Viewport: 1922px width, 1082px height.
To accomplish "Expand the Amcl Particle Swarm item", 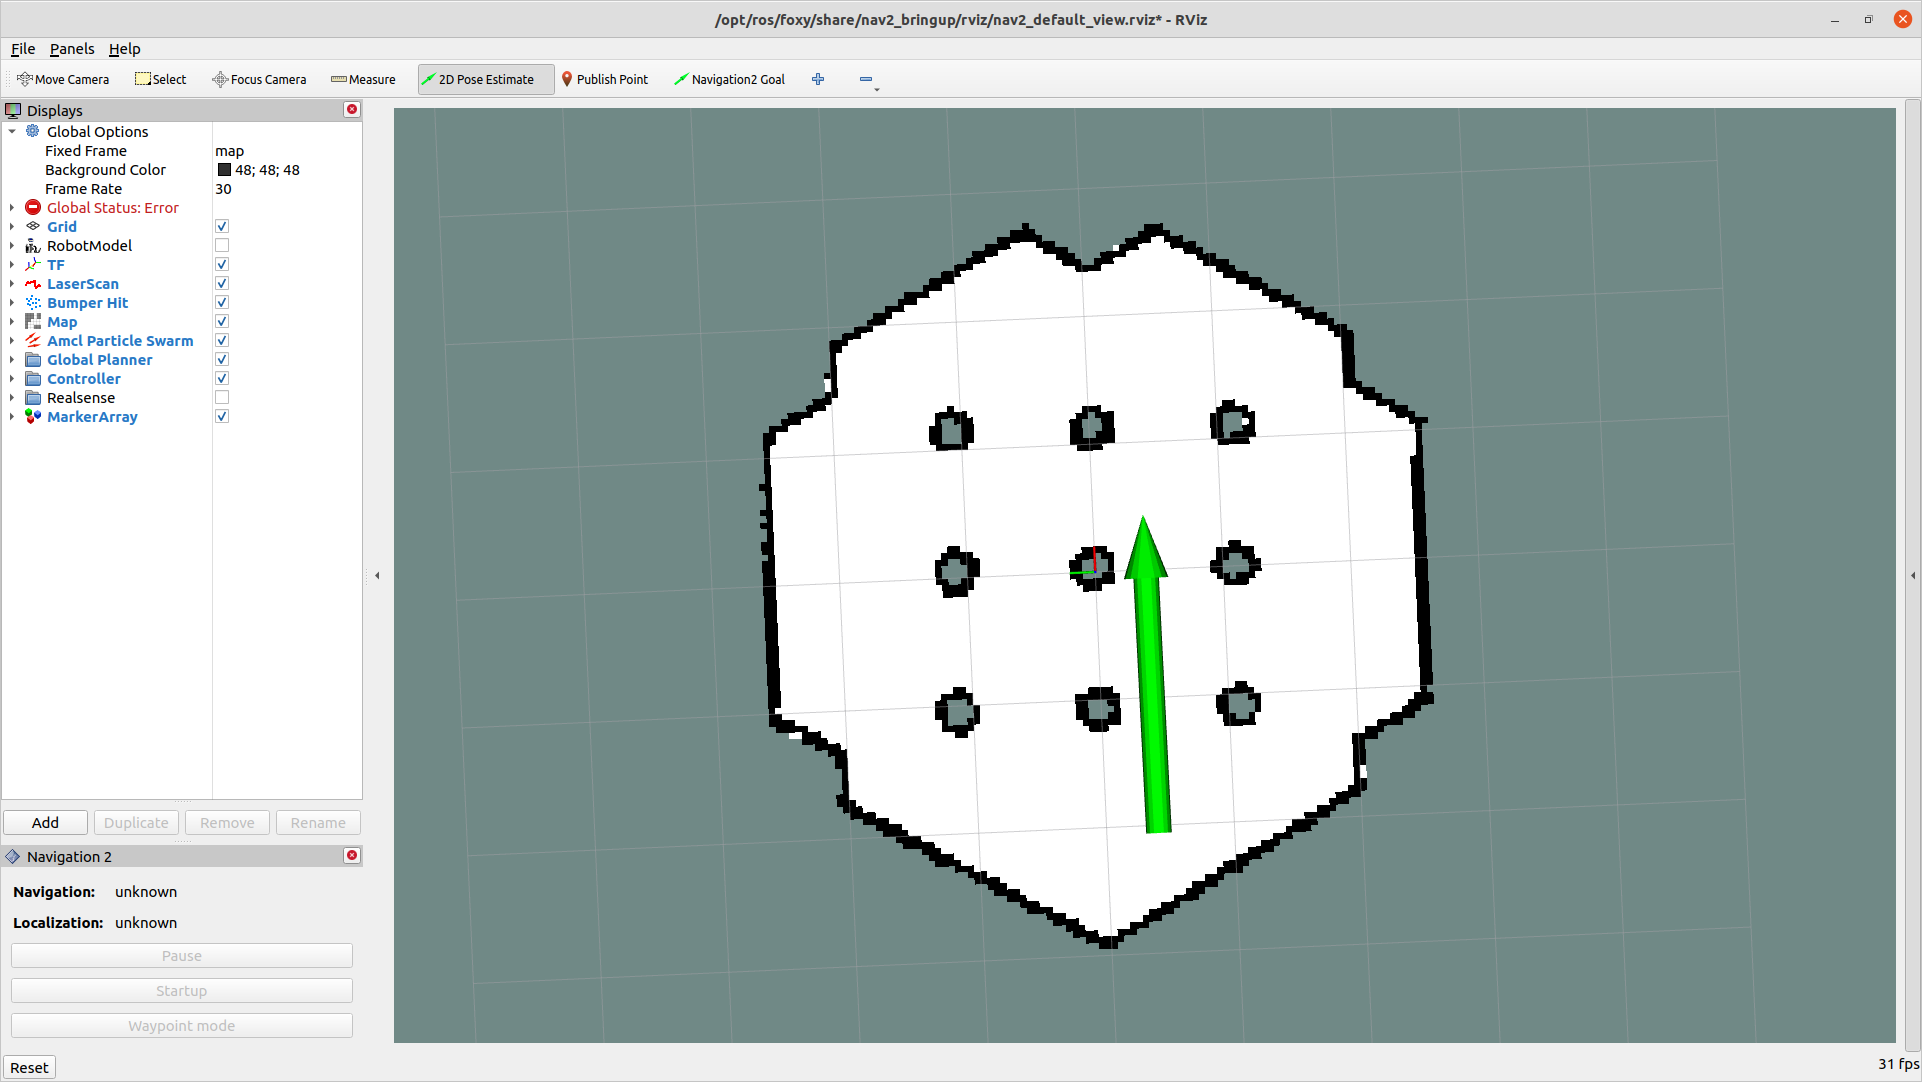I will click(12, 341).
